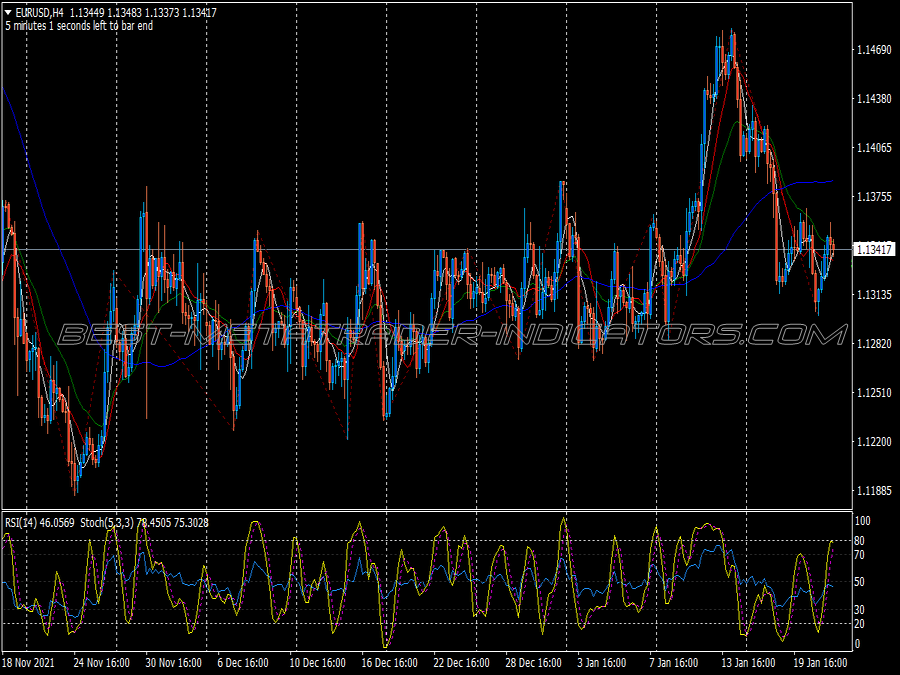Click the 13 Jan 16:00 time label
Viewport: 900px width, 675px height.
[748, 662]
